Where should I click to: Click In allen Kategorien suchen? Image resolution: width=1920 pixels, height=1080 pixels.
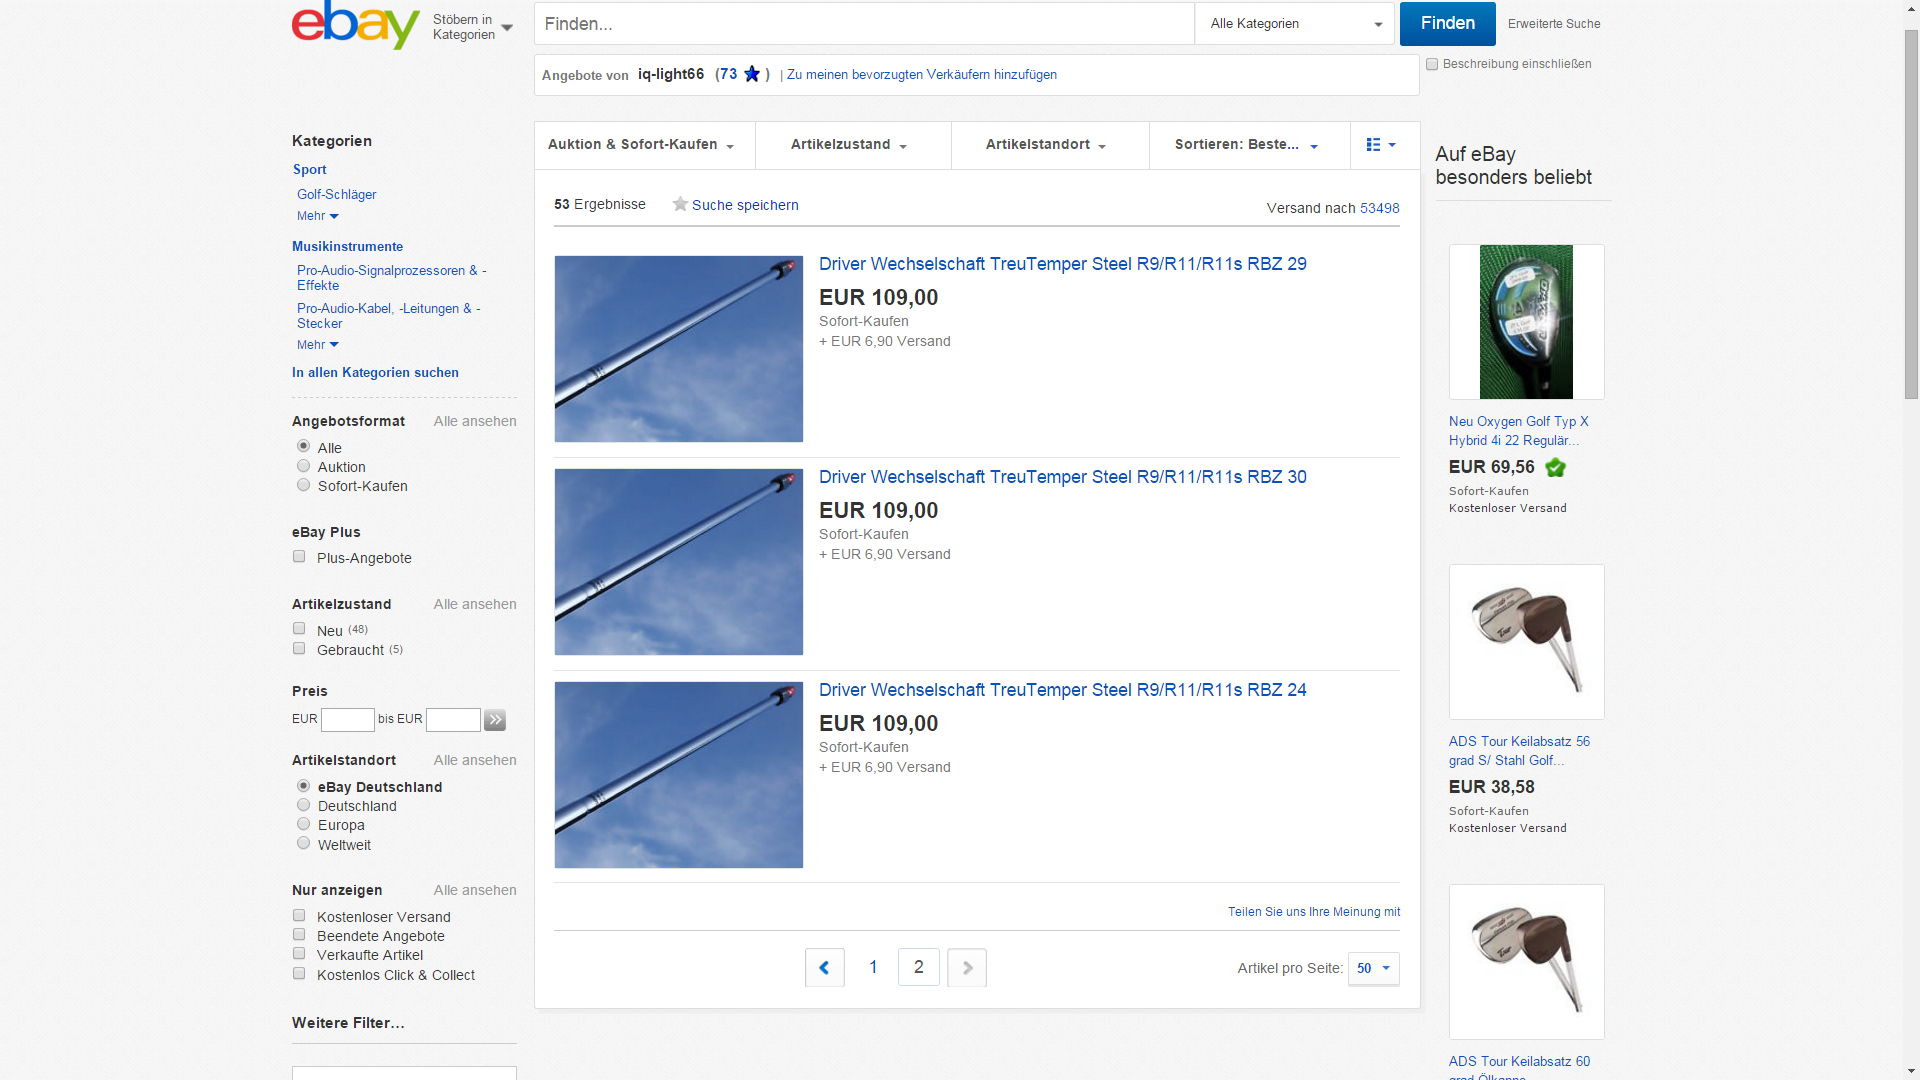click(x=375, y=373)
